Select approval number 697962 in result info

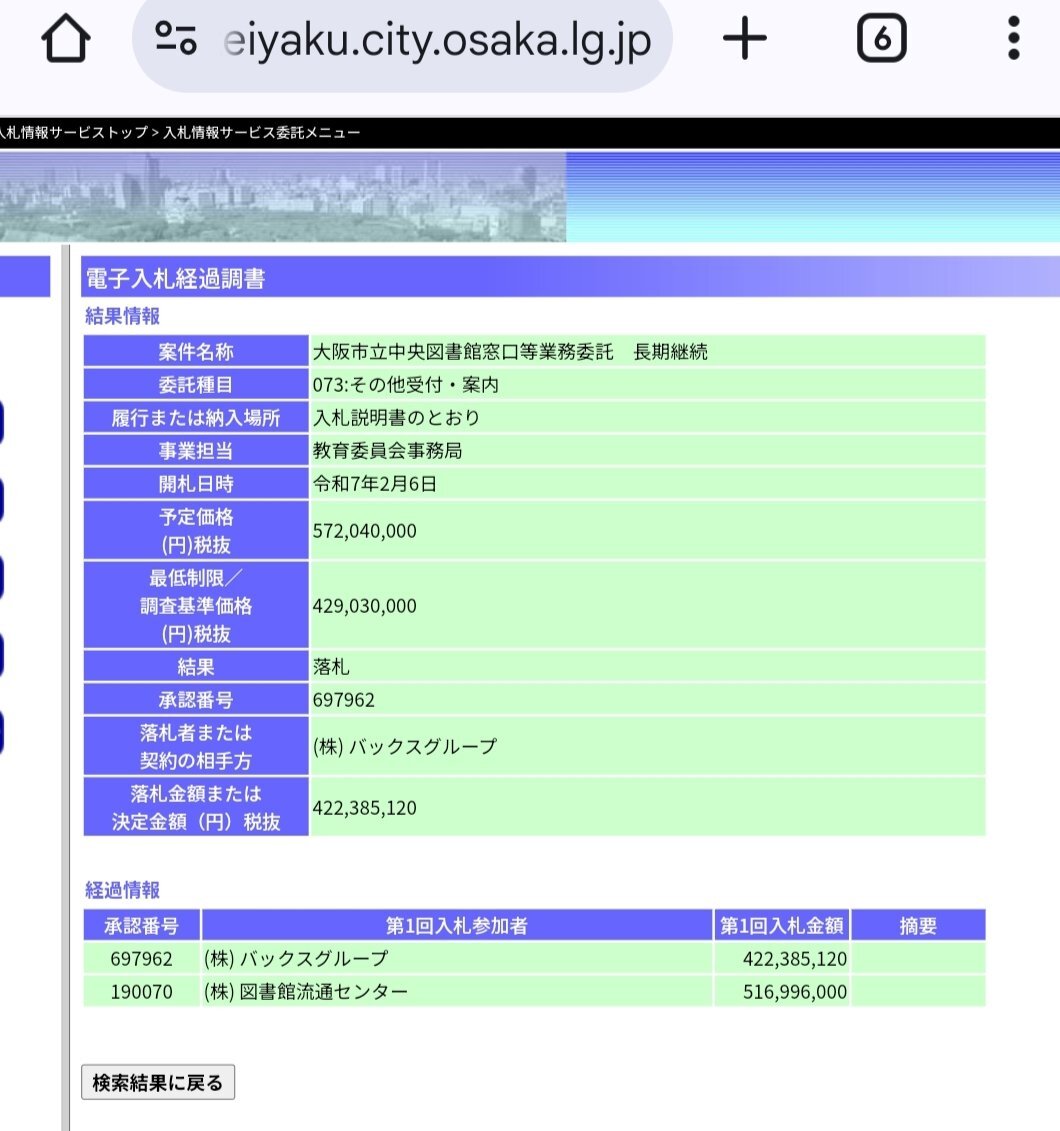click(344, 700)
